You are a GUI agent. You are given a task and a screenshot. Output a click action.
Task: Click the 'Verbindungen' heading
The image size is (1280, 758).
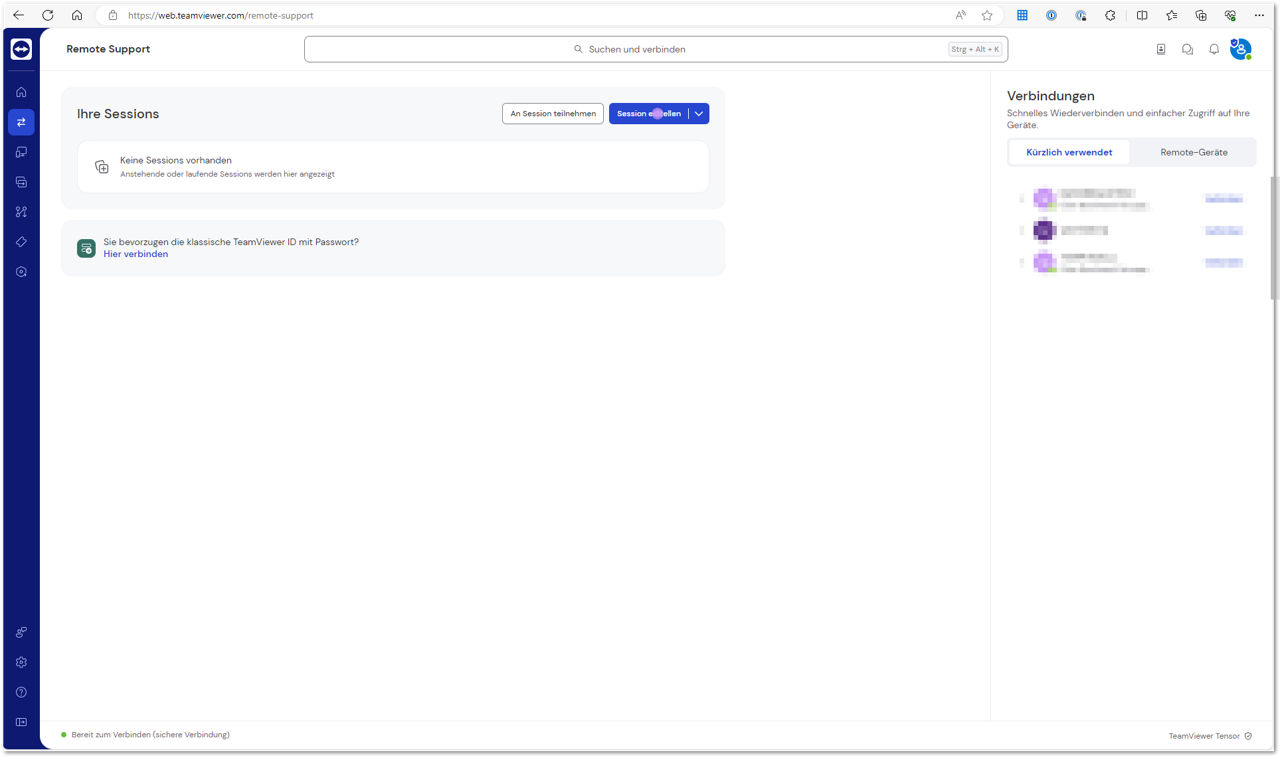coord(1051,96)
